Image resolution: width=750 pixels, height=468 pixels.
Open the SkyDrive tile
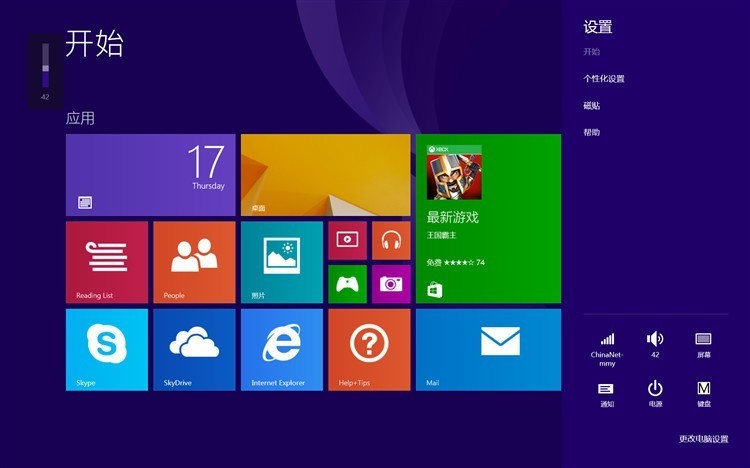click(194, 350)
